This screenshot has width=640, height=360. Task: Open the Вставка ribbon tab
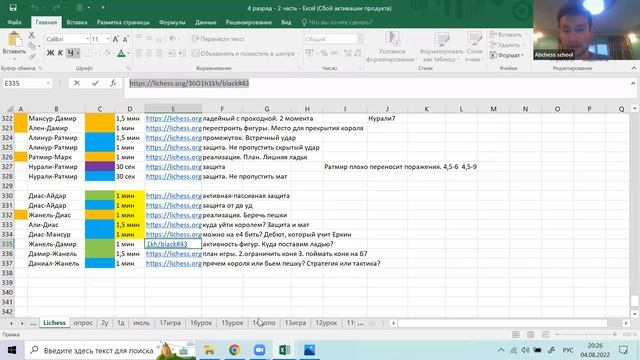point(77,22)
